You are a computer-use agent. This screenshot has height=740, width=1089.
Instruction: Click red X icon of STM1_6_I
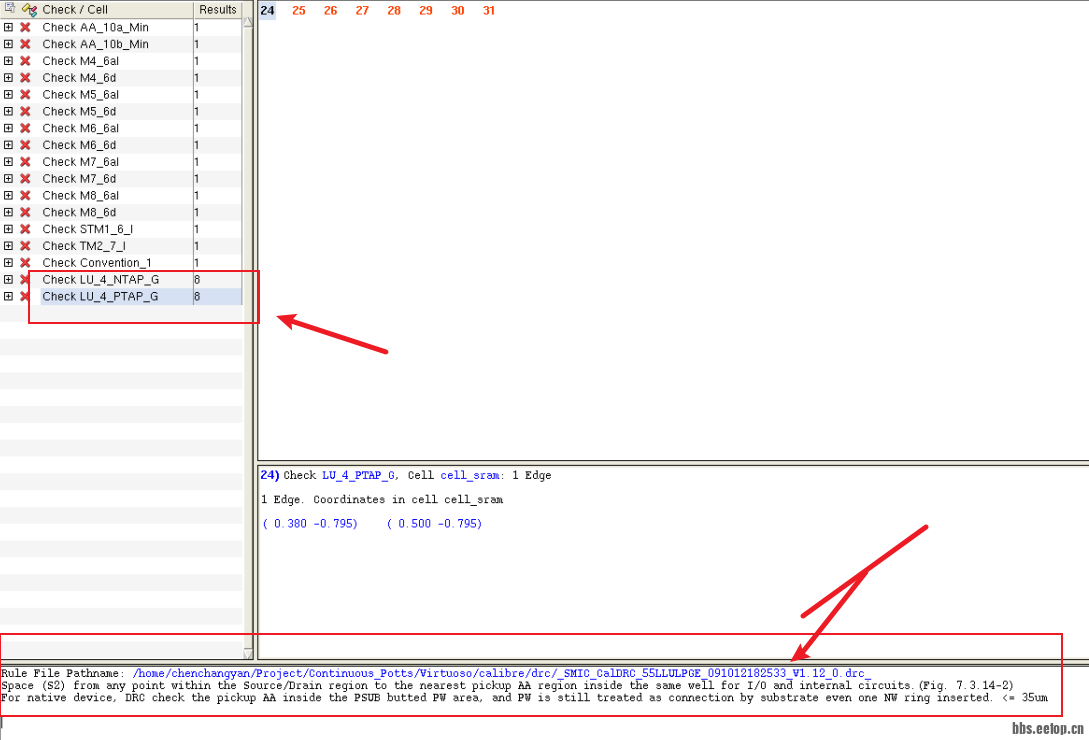25,229
